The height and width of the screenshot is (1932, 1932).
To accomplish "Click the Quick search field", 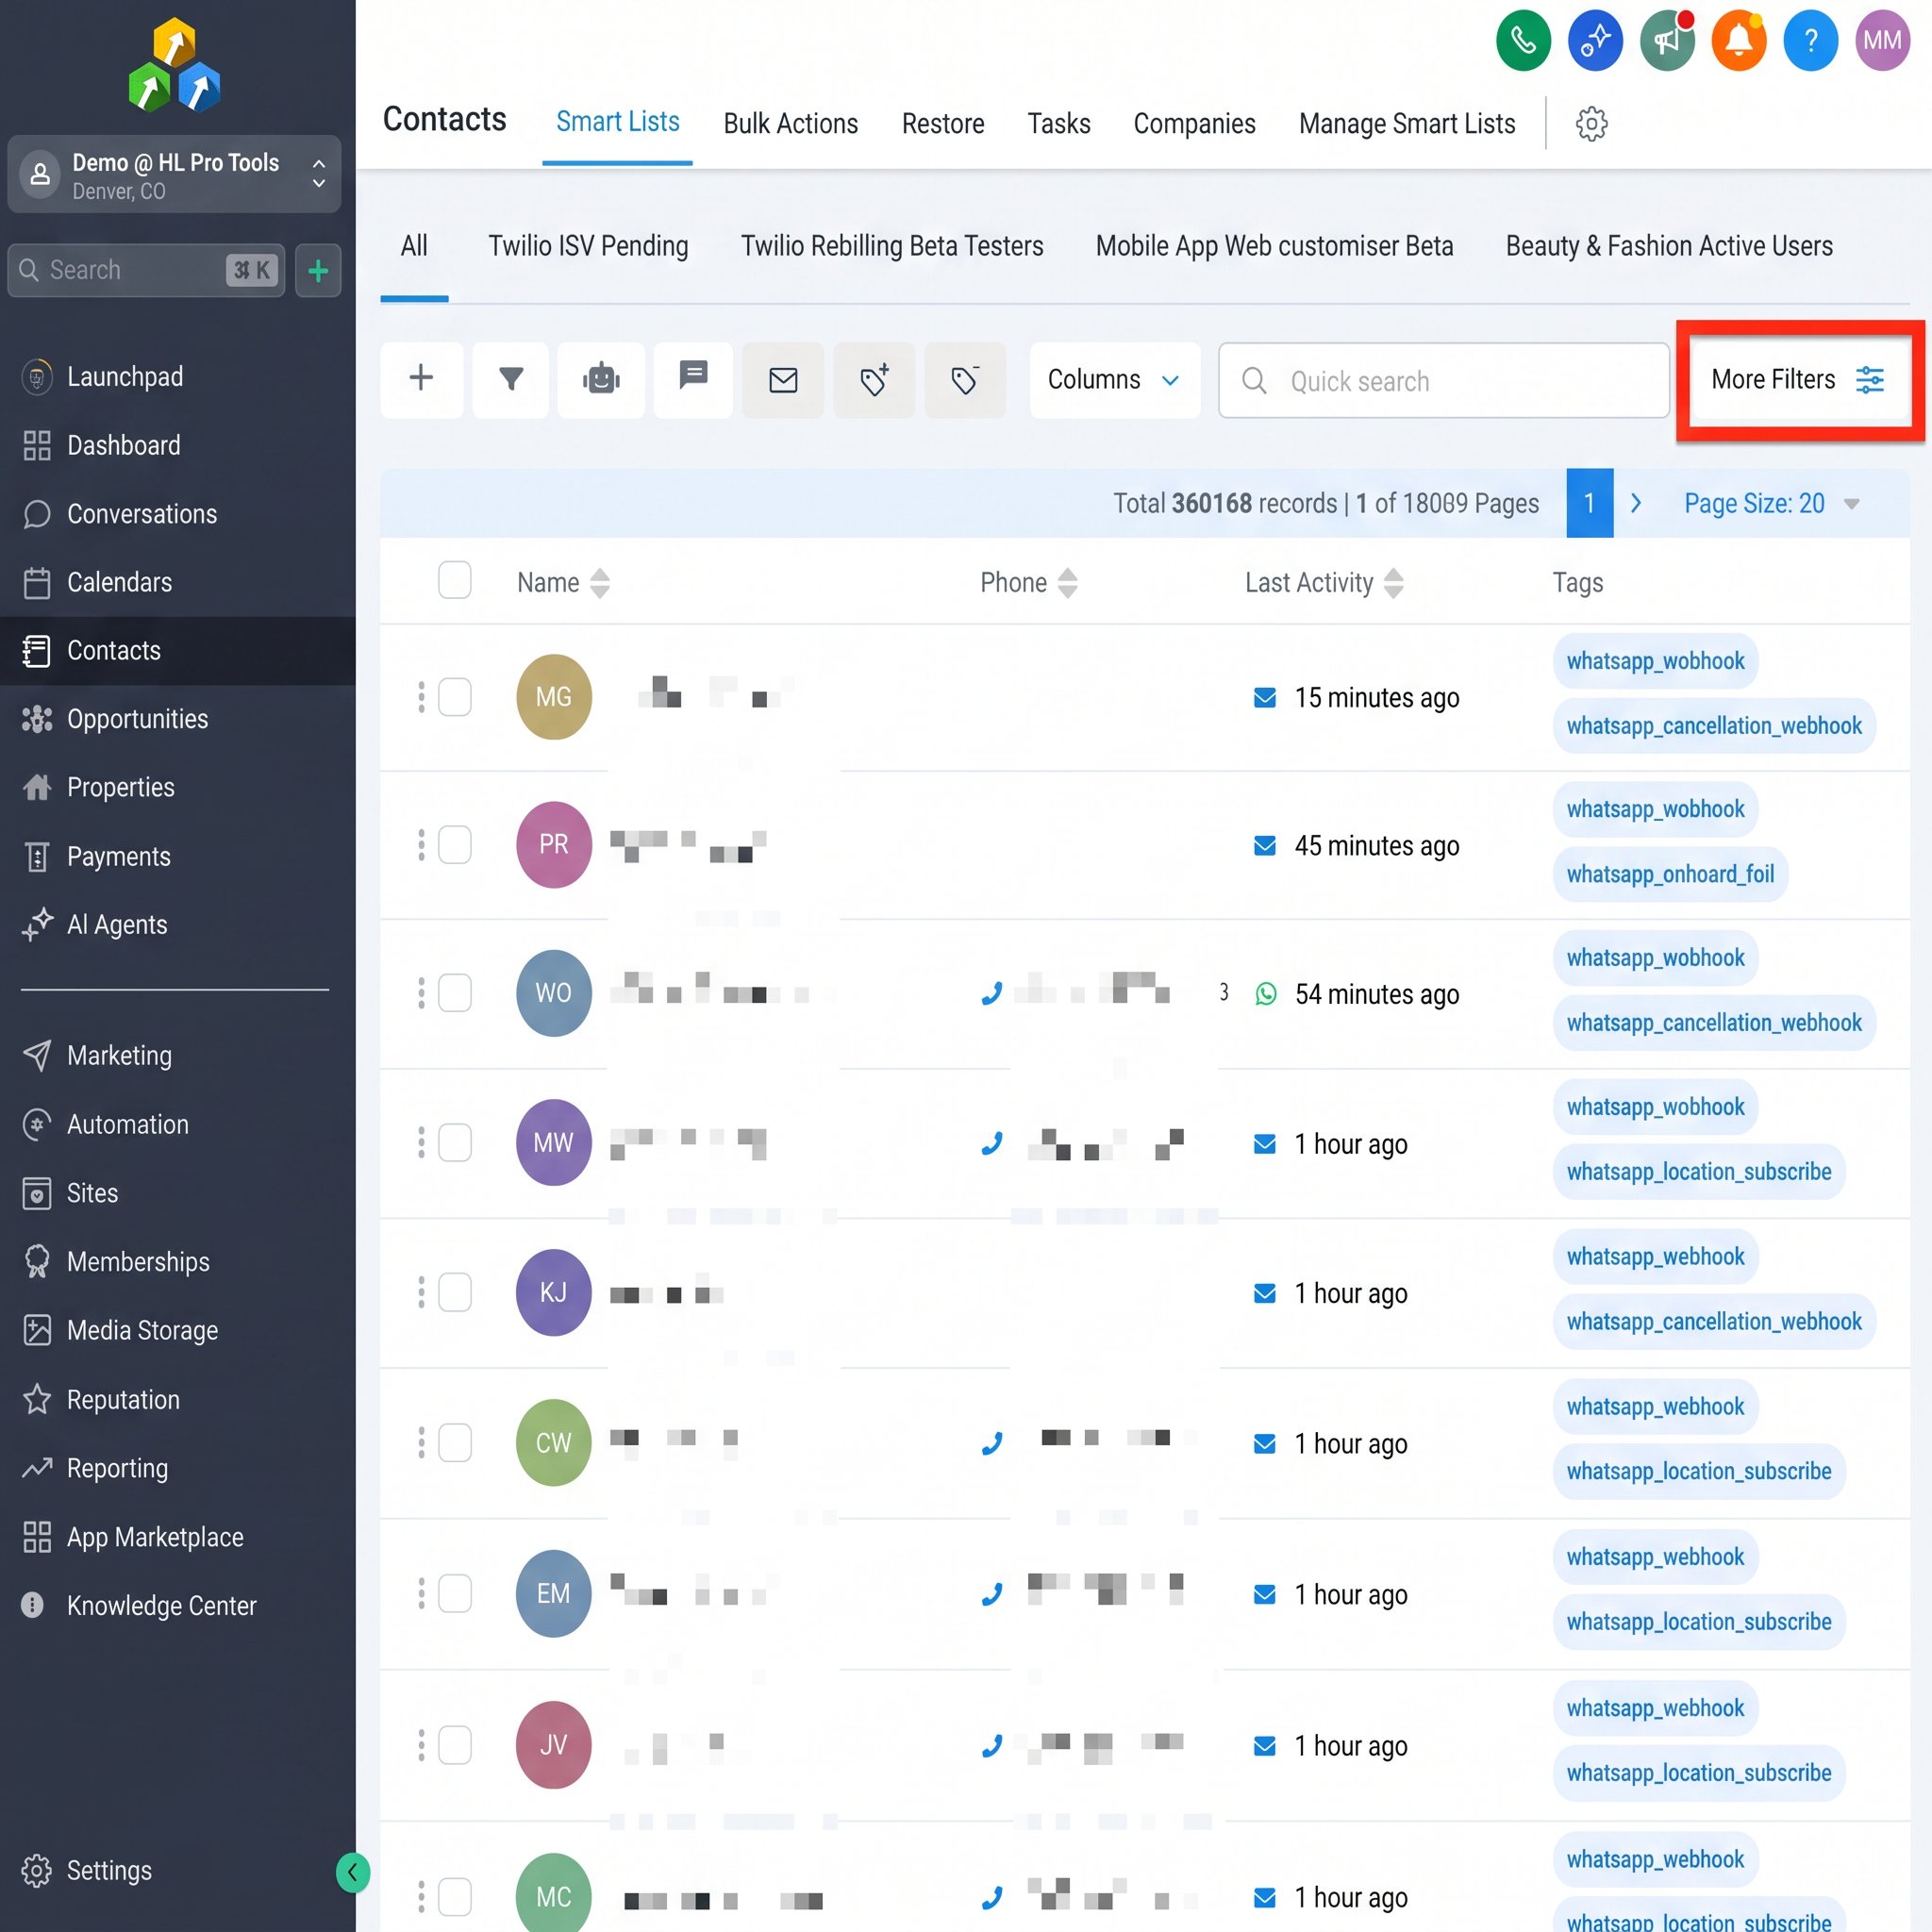I will pyautogui.click(x=1443, y=380).
